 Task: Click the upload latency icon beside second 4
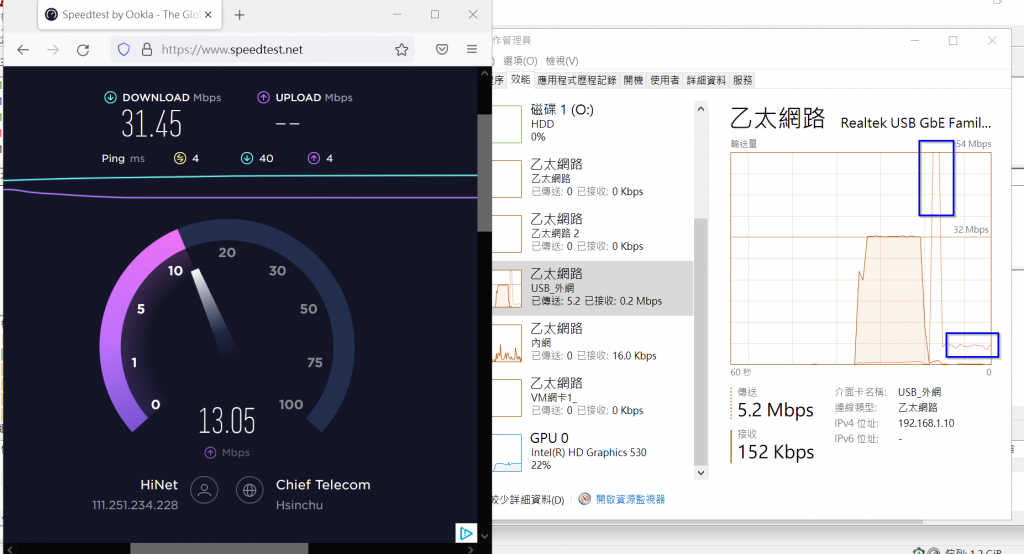(x=313, y=158)
